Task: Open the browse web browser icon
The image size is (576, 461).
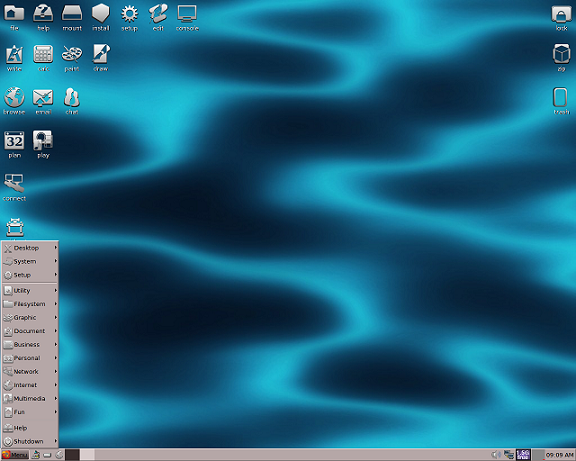Action: click(14, 101)
